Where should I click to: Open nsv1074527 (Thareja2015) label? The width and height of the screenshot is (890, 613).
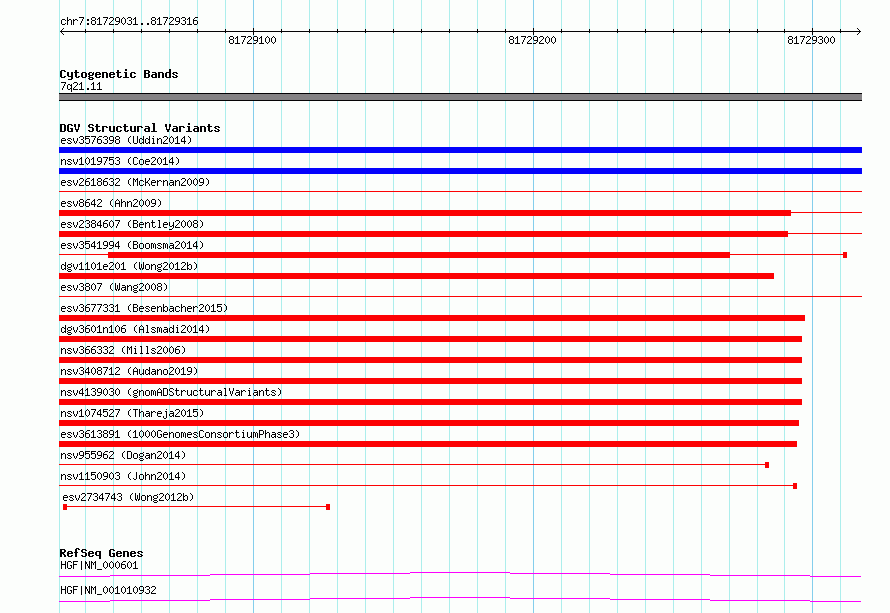click(132, 413)
